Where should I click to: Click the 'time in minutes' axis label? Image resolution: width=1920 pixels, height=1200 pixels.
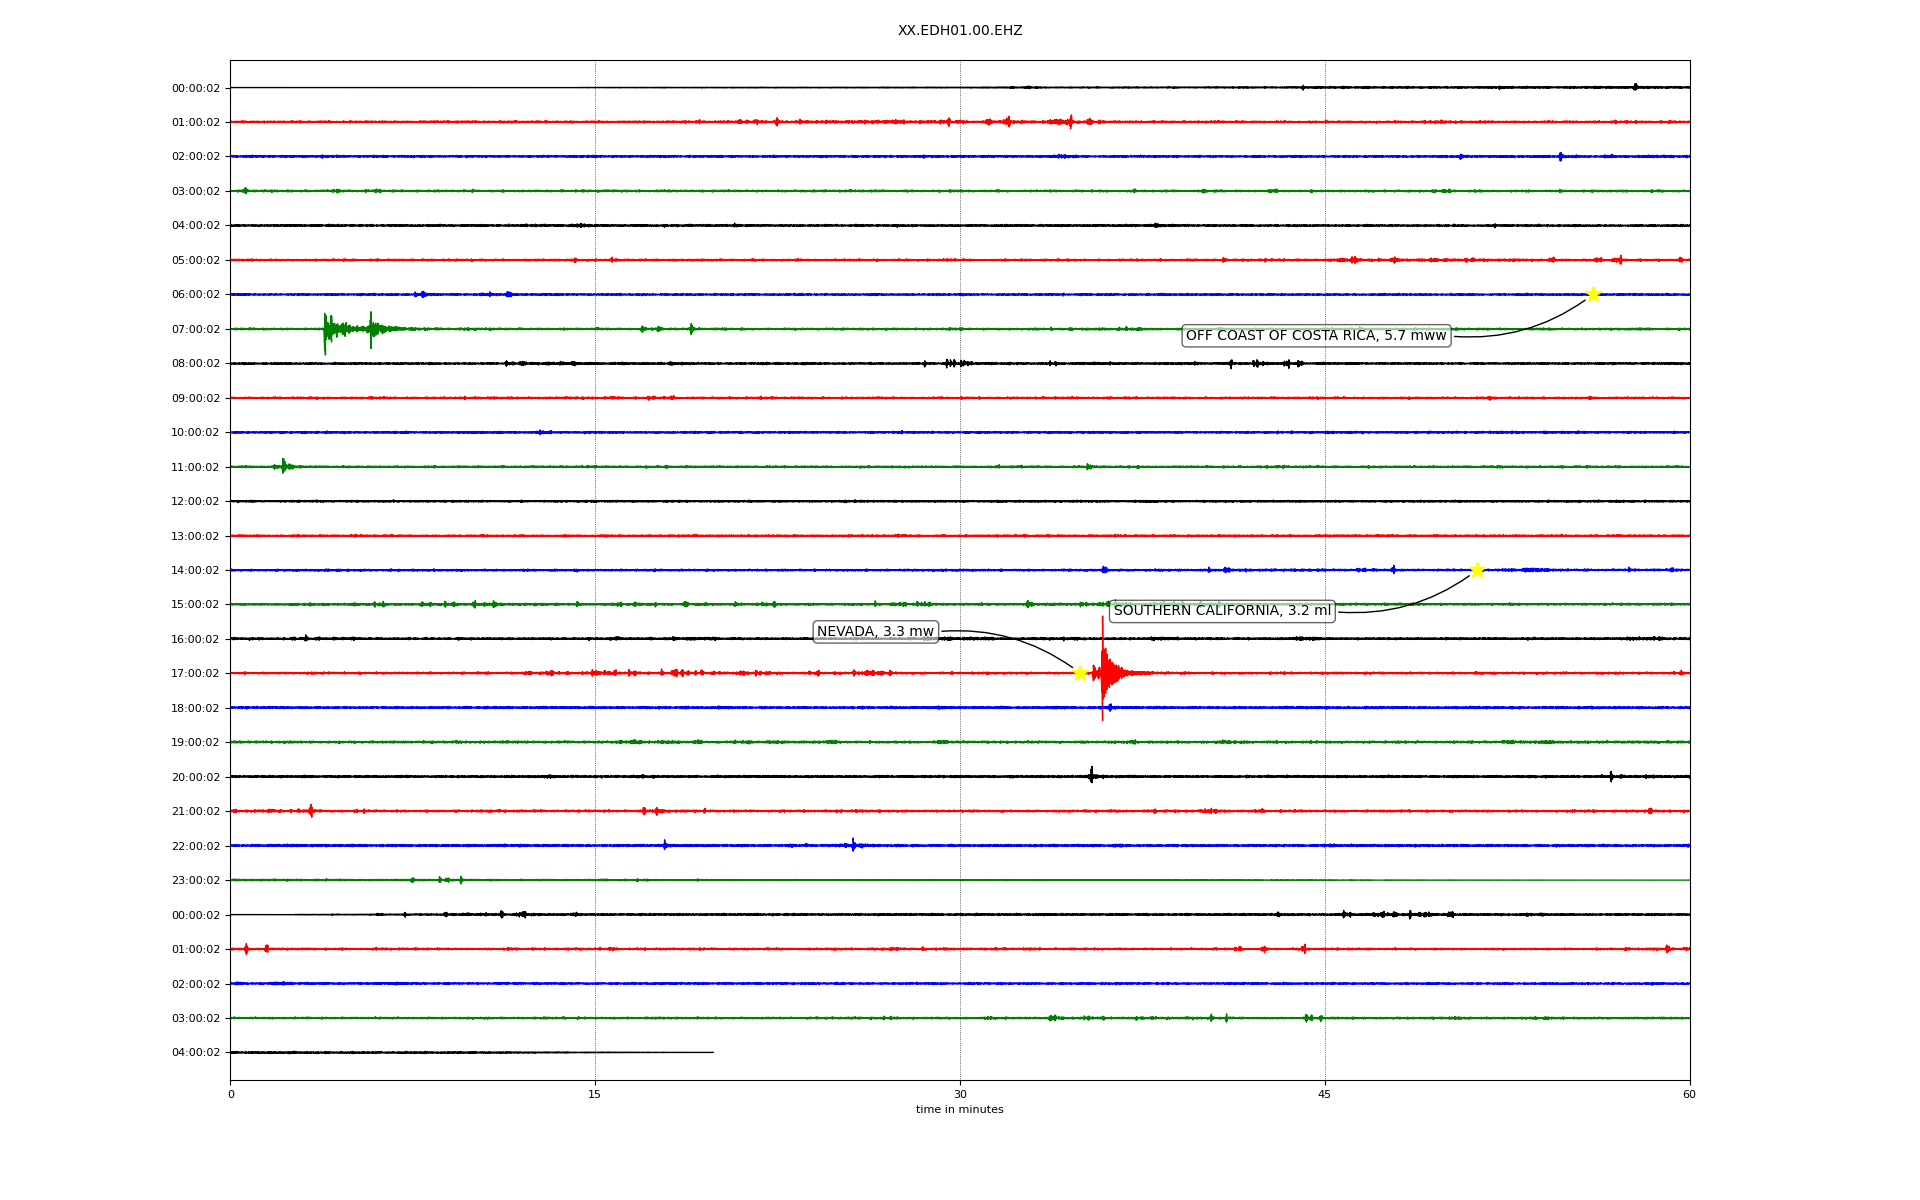[959, 1110]
